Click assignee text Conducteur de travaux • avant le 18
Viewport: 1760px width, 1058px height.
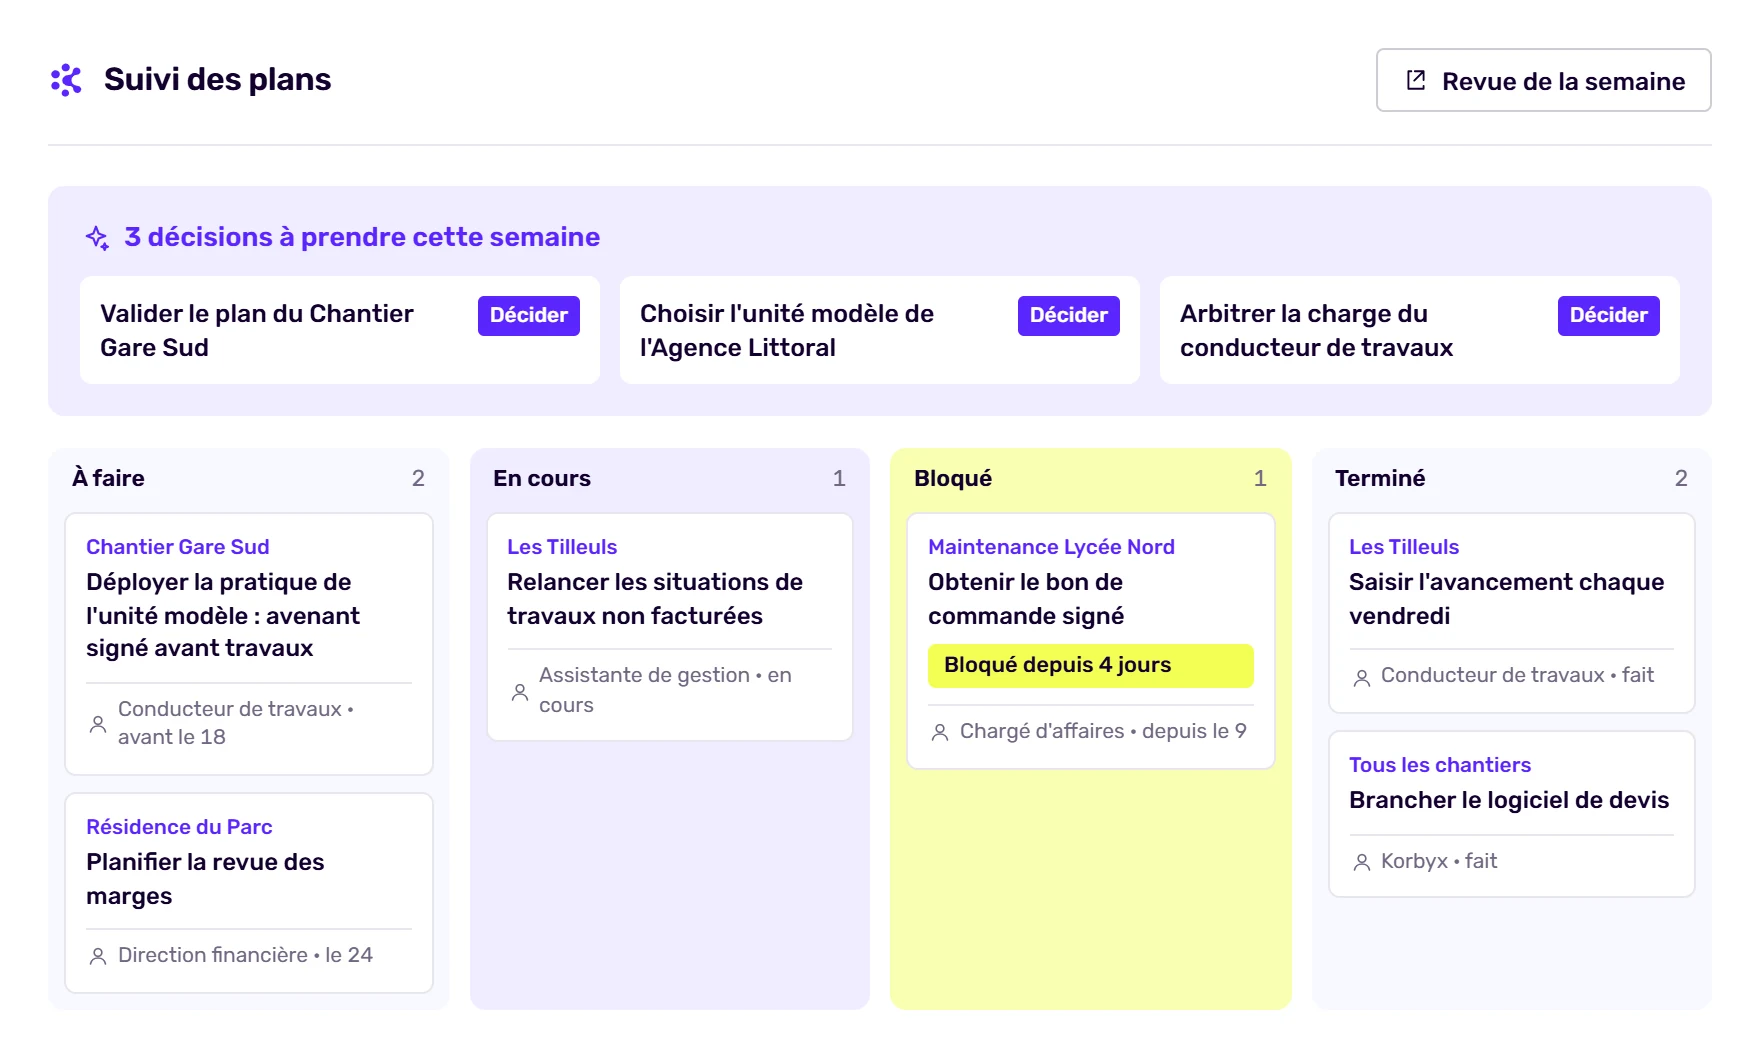pos(236,723)
